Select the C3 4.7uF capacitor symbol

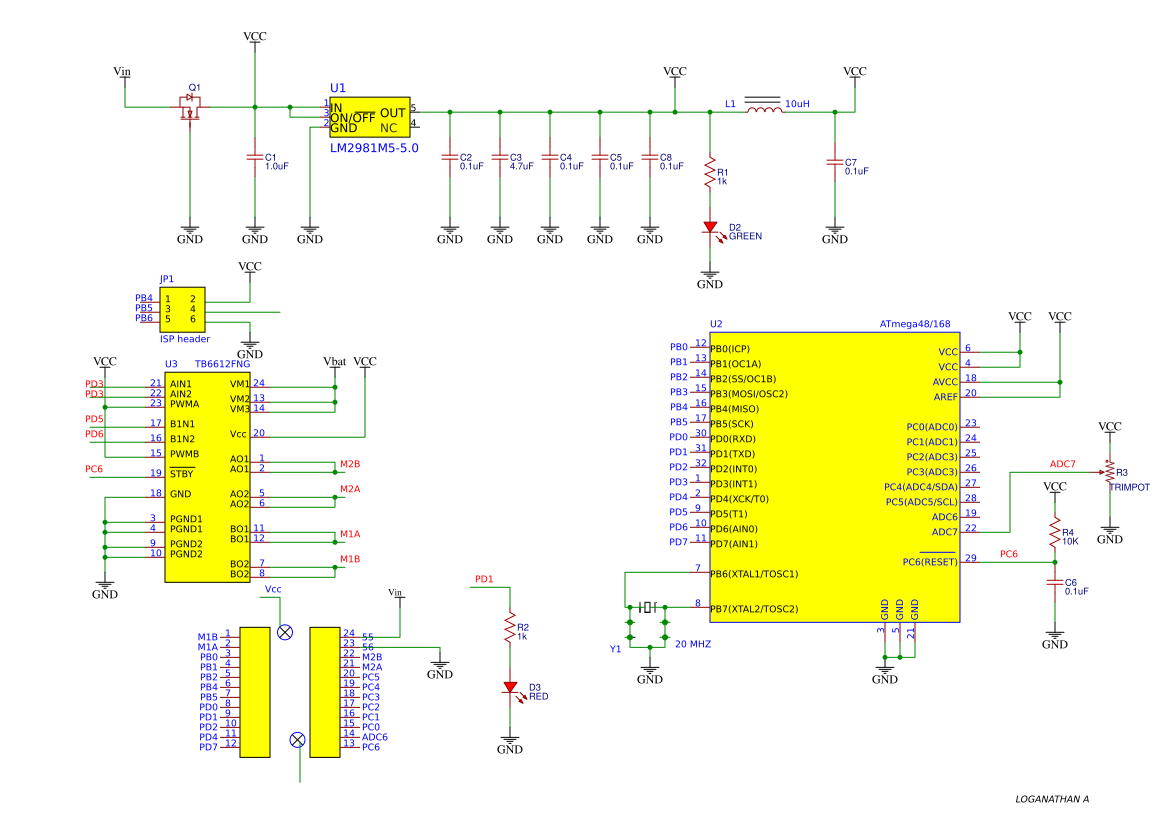[x=500, y=157]
